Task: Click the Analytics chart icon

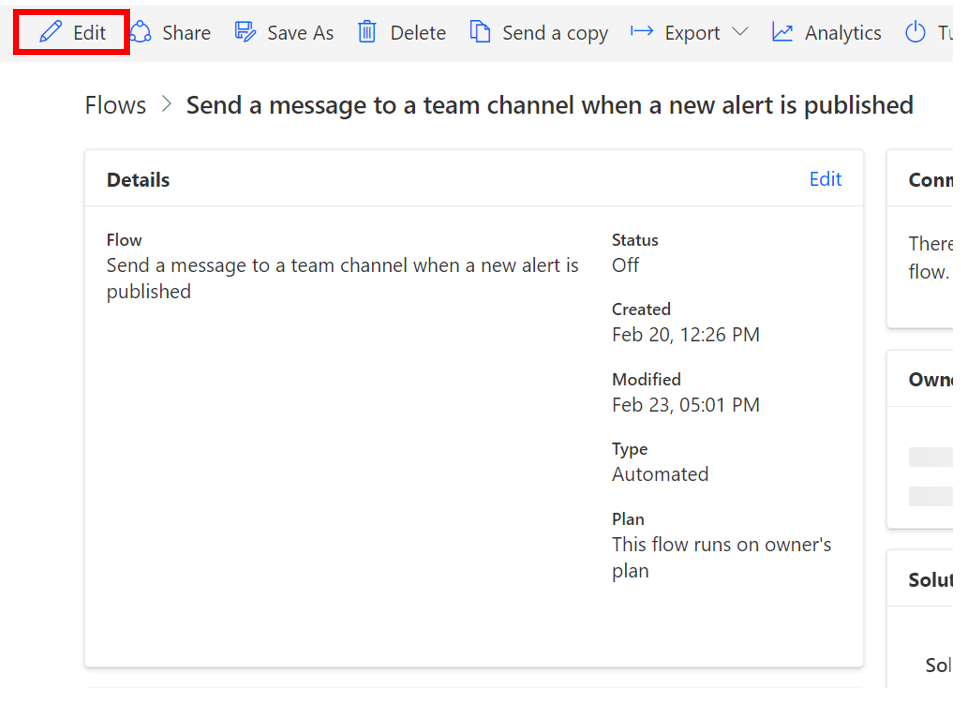Action: click(x=782, y=32)
